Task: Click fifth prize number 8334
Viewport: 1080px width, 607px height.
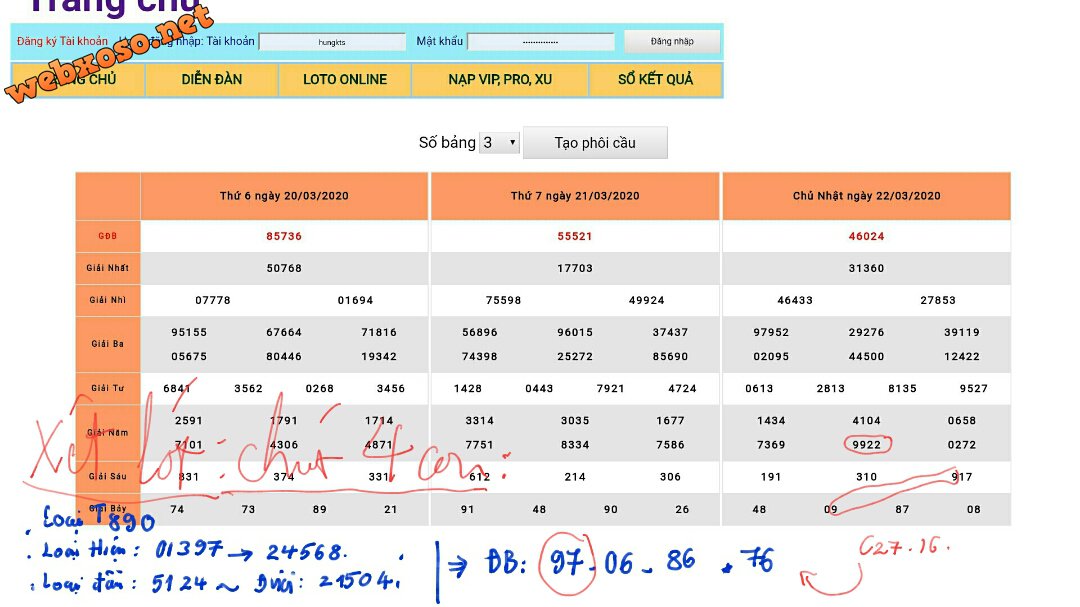Action: tap(575, 445)
